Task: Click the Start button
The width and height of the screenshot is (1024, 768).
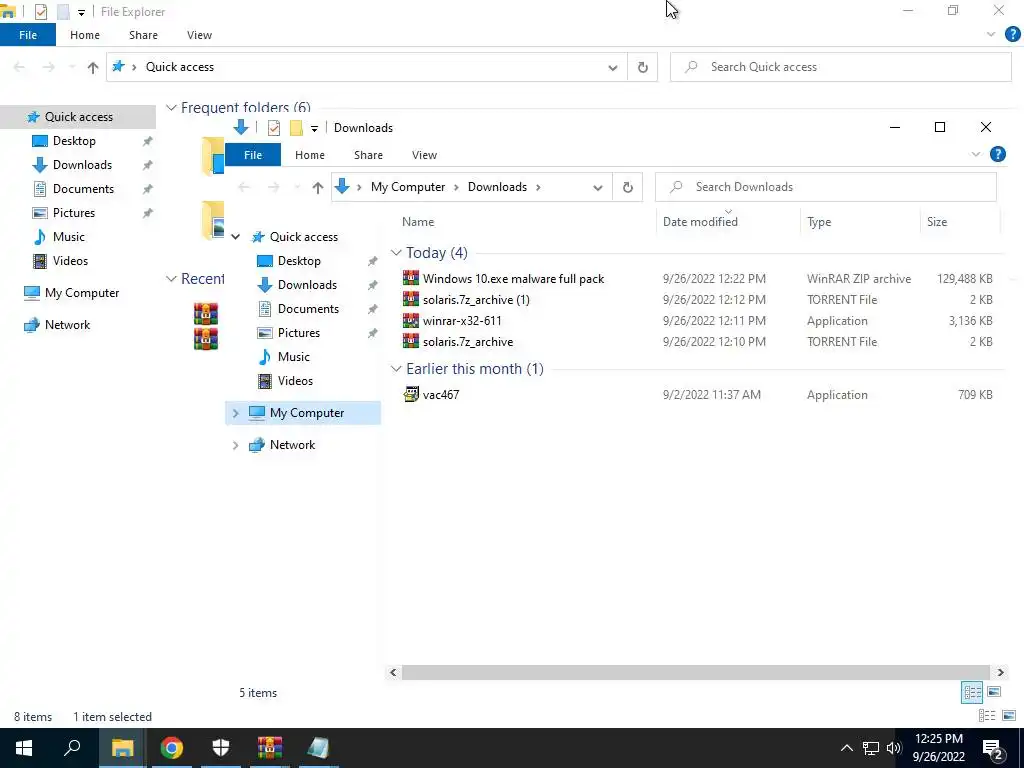Action: pos(24,748)
